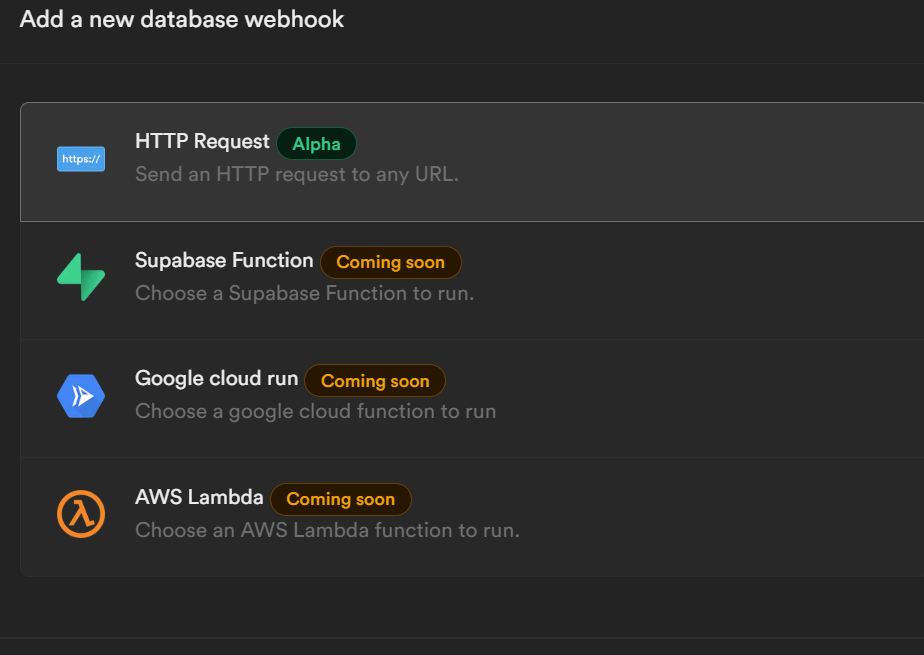Click the blue https:// icon
Image resolution: width=924 pixels, height=655 pixels.
(81, 158)
